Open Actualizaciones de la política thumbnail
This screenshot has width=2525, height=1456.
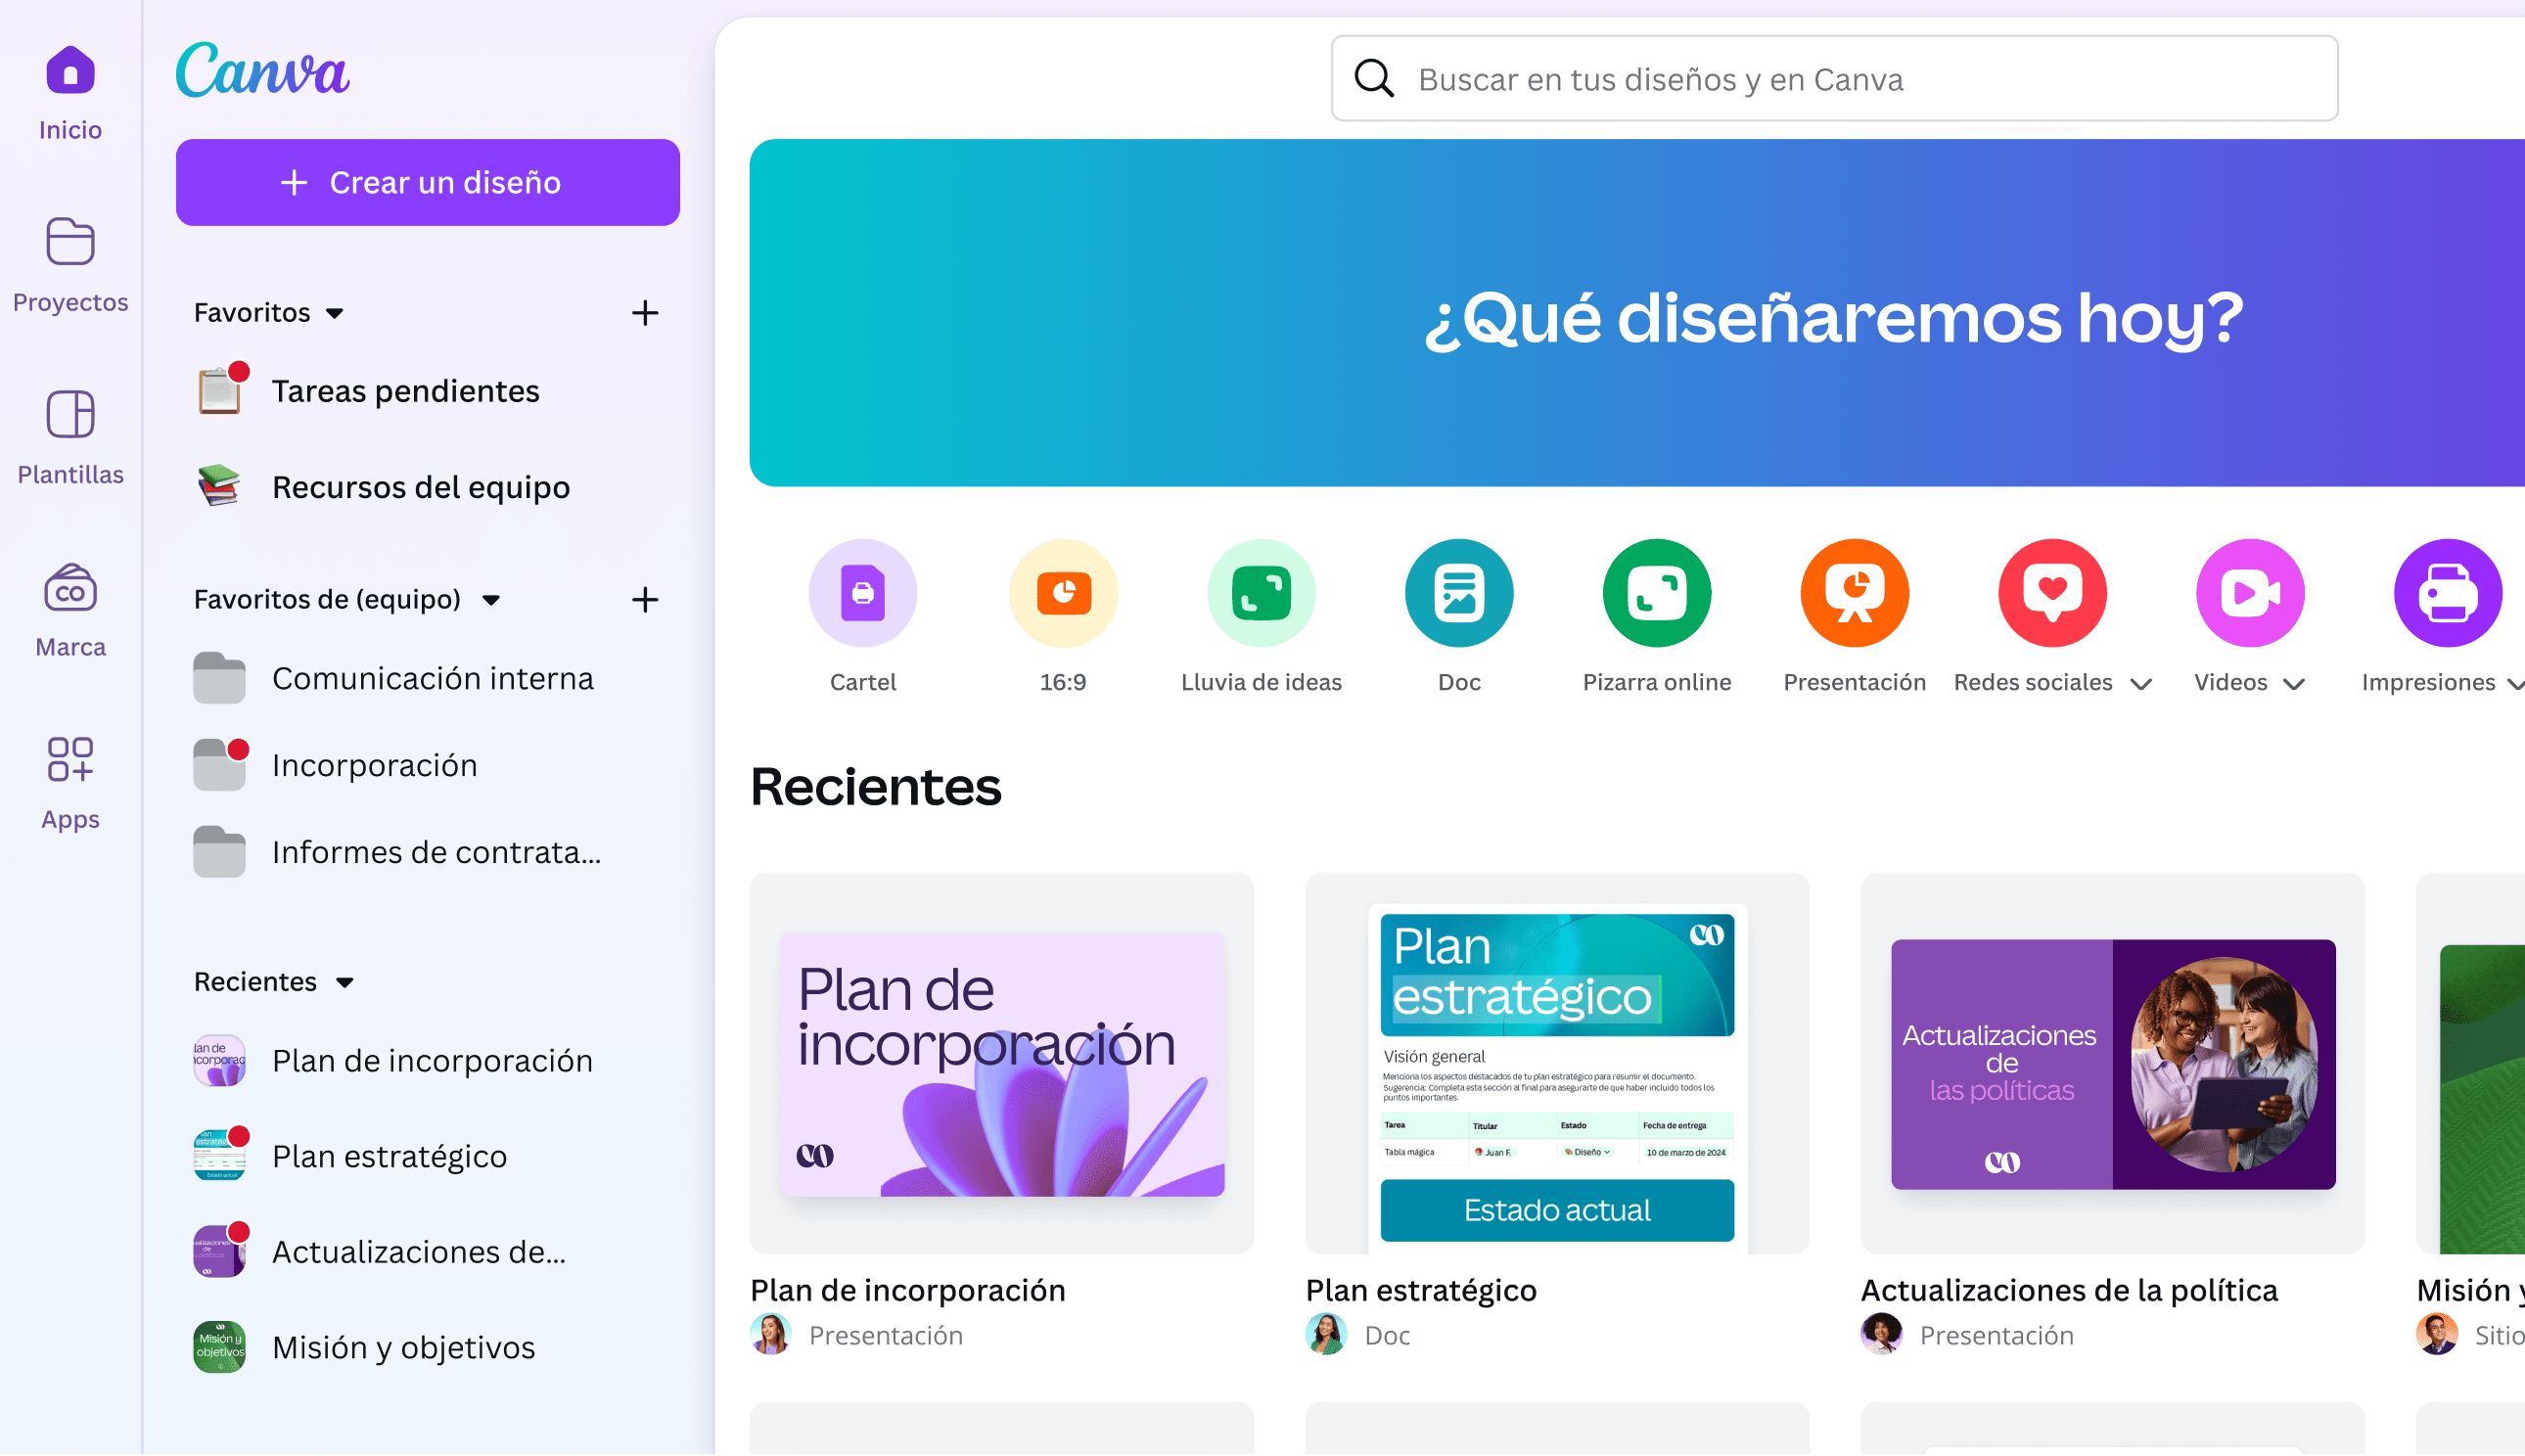(2113, 1064)
